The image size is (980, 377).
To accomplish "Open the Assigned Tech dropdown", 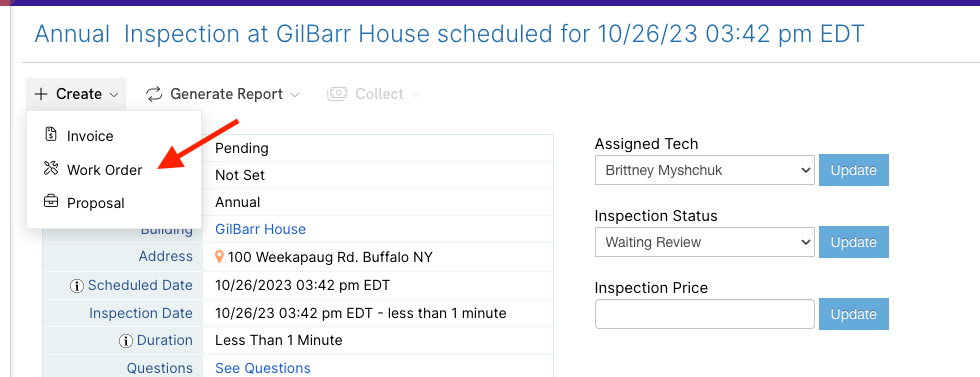I will (704, 170).
